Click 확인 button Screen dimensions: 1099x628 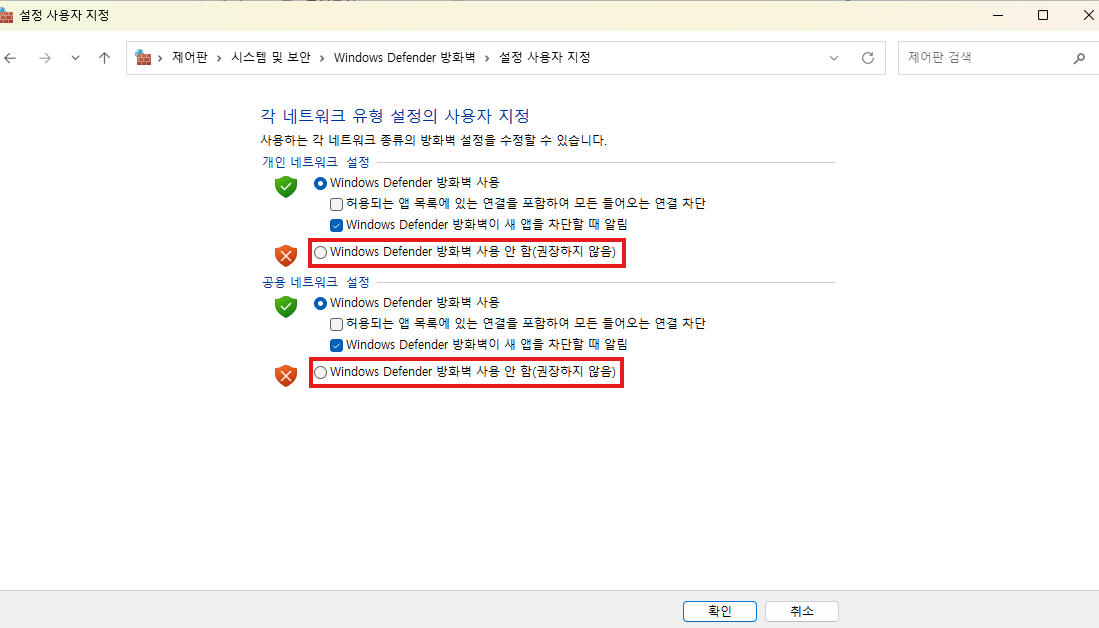720,611
